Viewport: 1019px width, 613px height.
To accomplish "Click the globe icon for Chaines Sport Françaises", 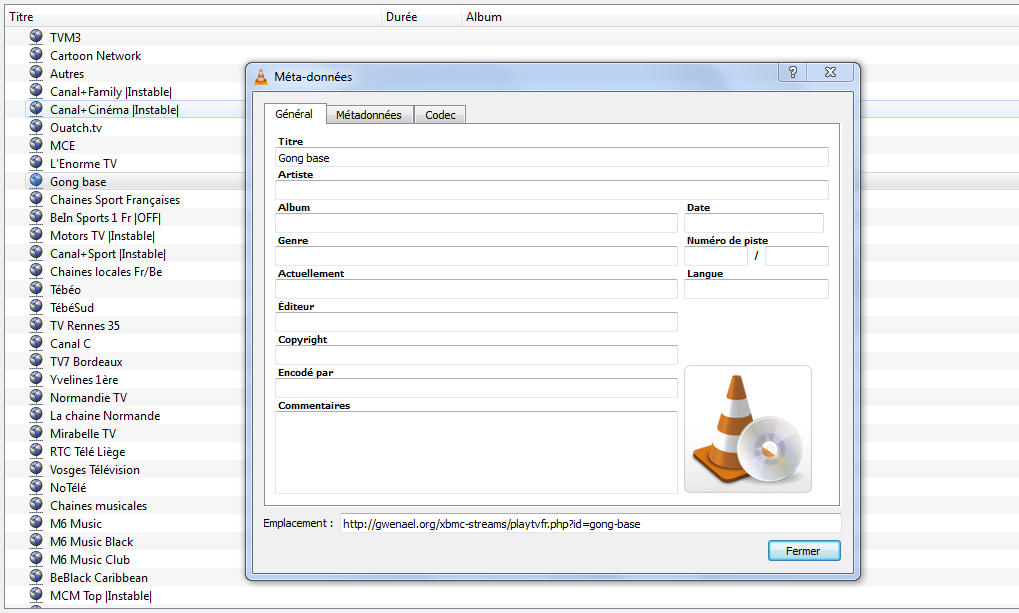I will click(x=36, y=198).
